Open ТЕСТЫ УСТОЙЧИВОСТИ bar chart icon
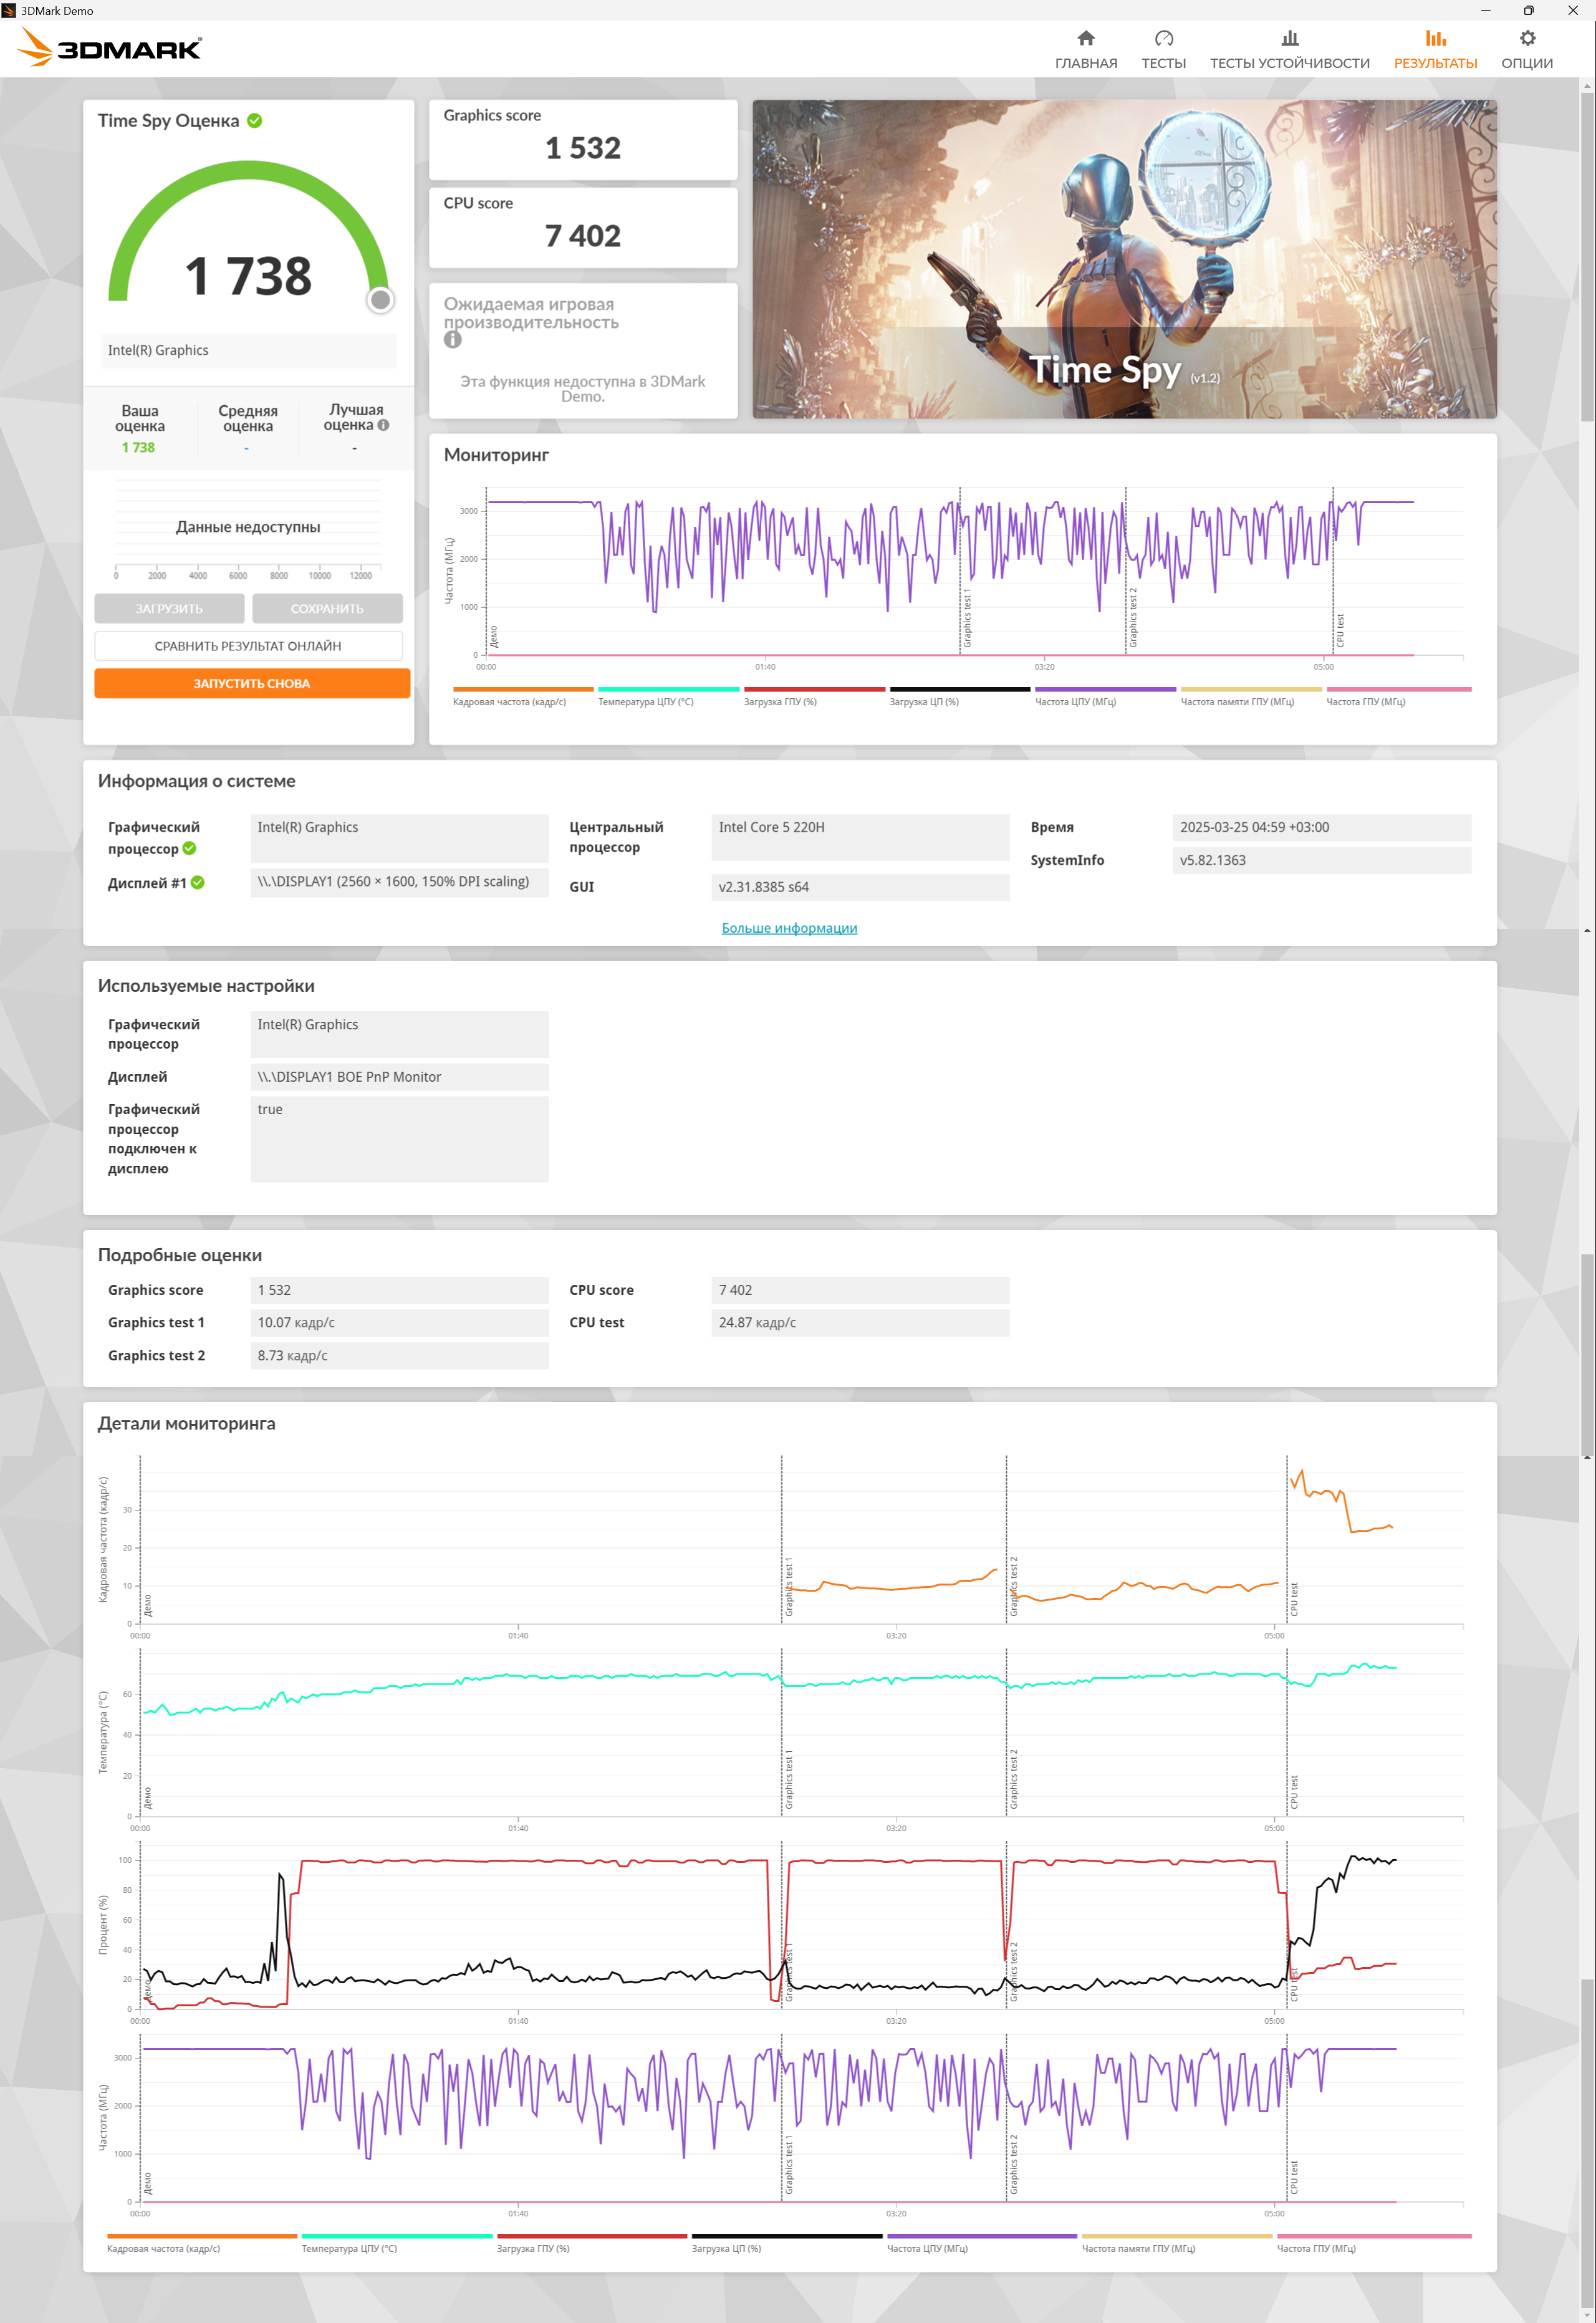 [1289, 38]
